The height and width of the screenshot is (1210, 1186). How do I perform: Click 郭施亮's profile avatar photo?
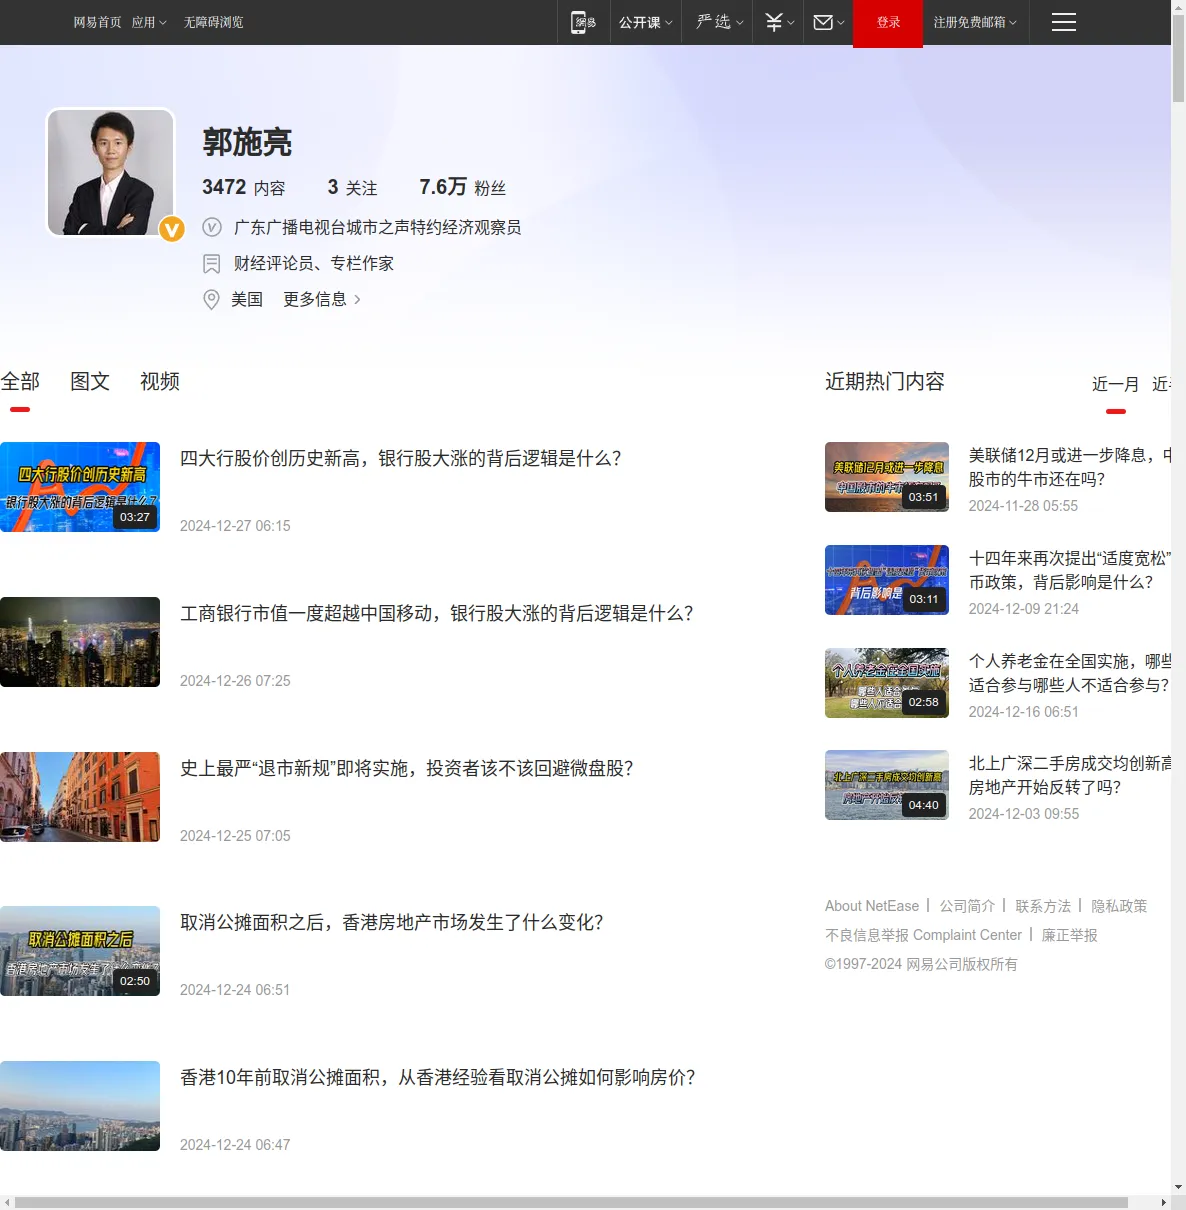[x=110, y=172]
